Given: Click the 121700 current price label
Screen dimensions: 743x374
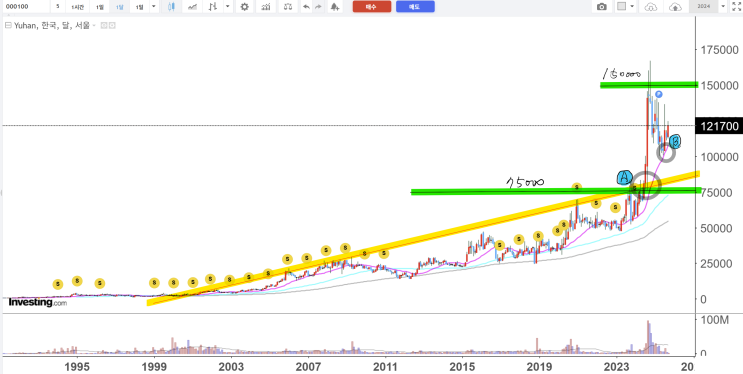Looking at the screenshot, I should coord(718,126).
